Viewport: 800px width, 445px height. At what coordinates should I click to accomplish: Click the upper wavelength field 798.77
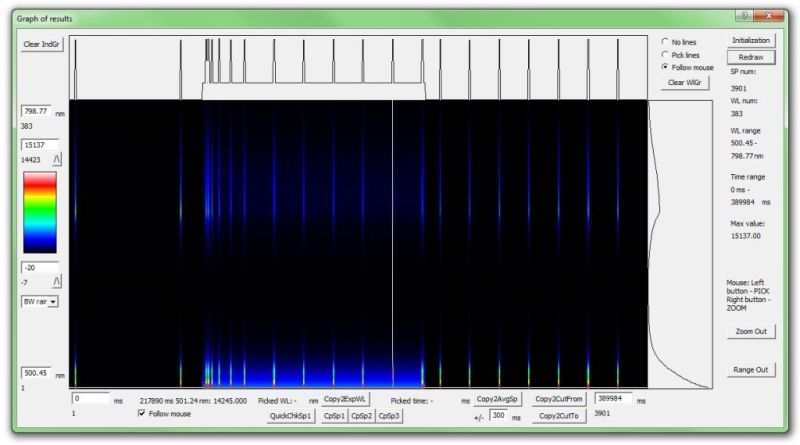pyautogui.click(x=36, y=111)
